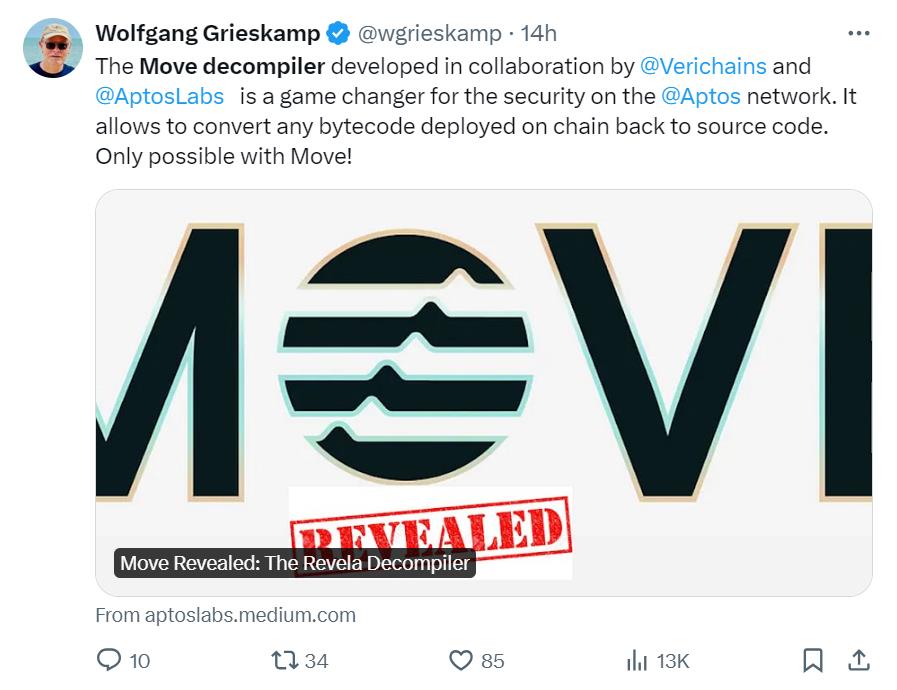
Task: Click the blue verified badge
Action: [339, 34]
